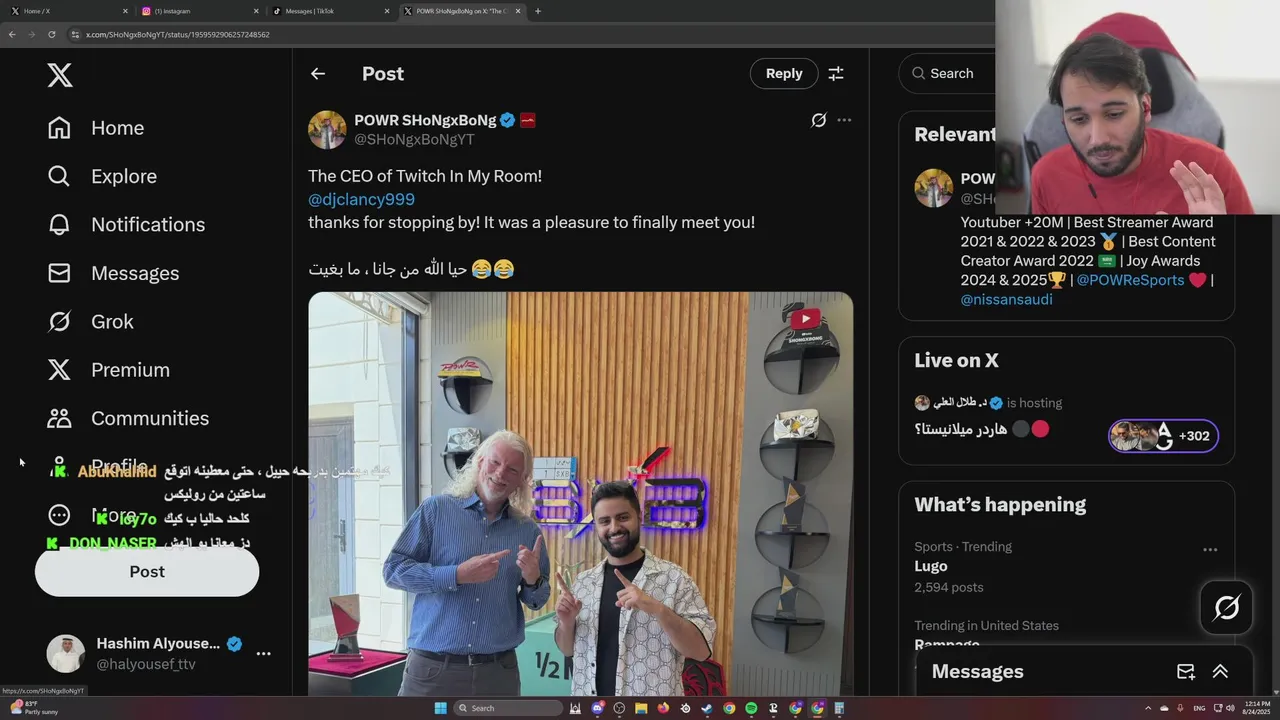This screenshot has width=1280, height=720.
Task: Open Communities in the sidebar
Action: coord(128,418)
